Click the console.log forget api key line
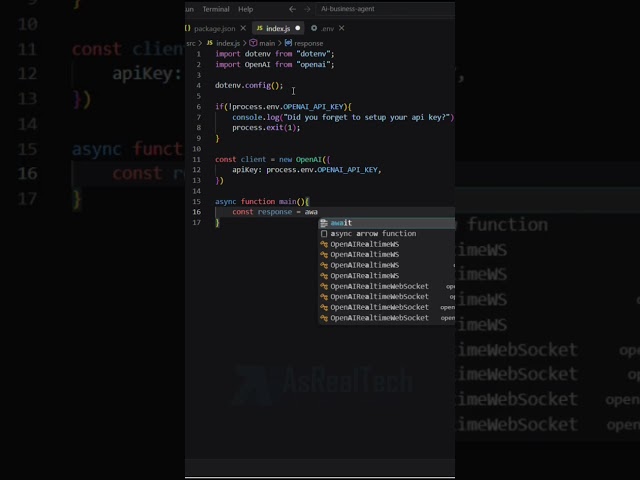 [343, 117]
